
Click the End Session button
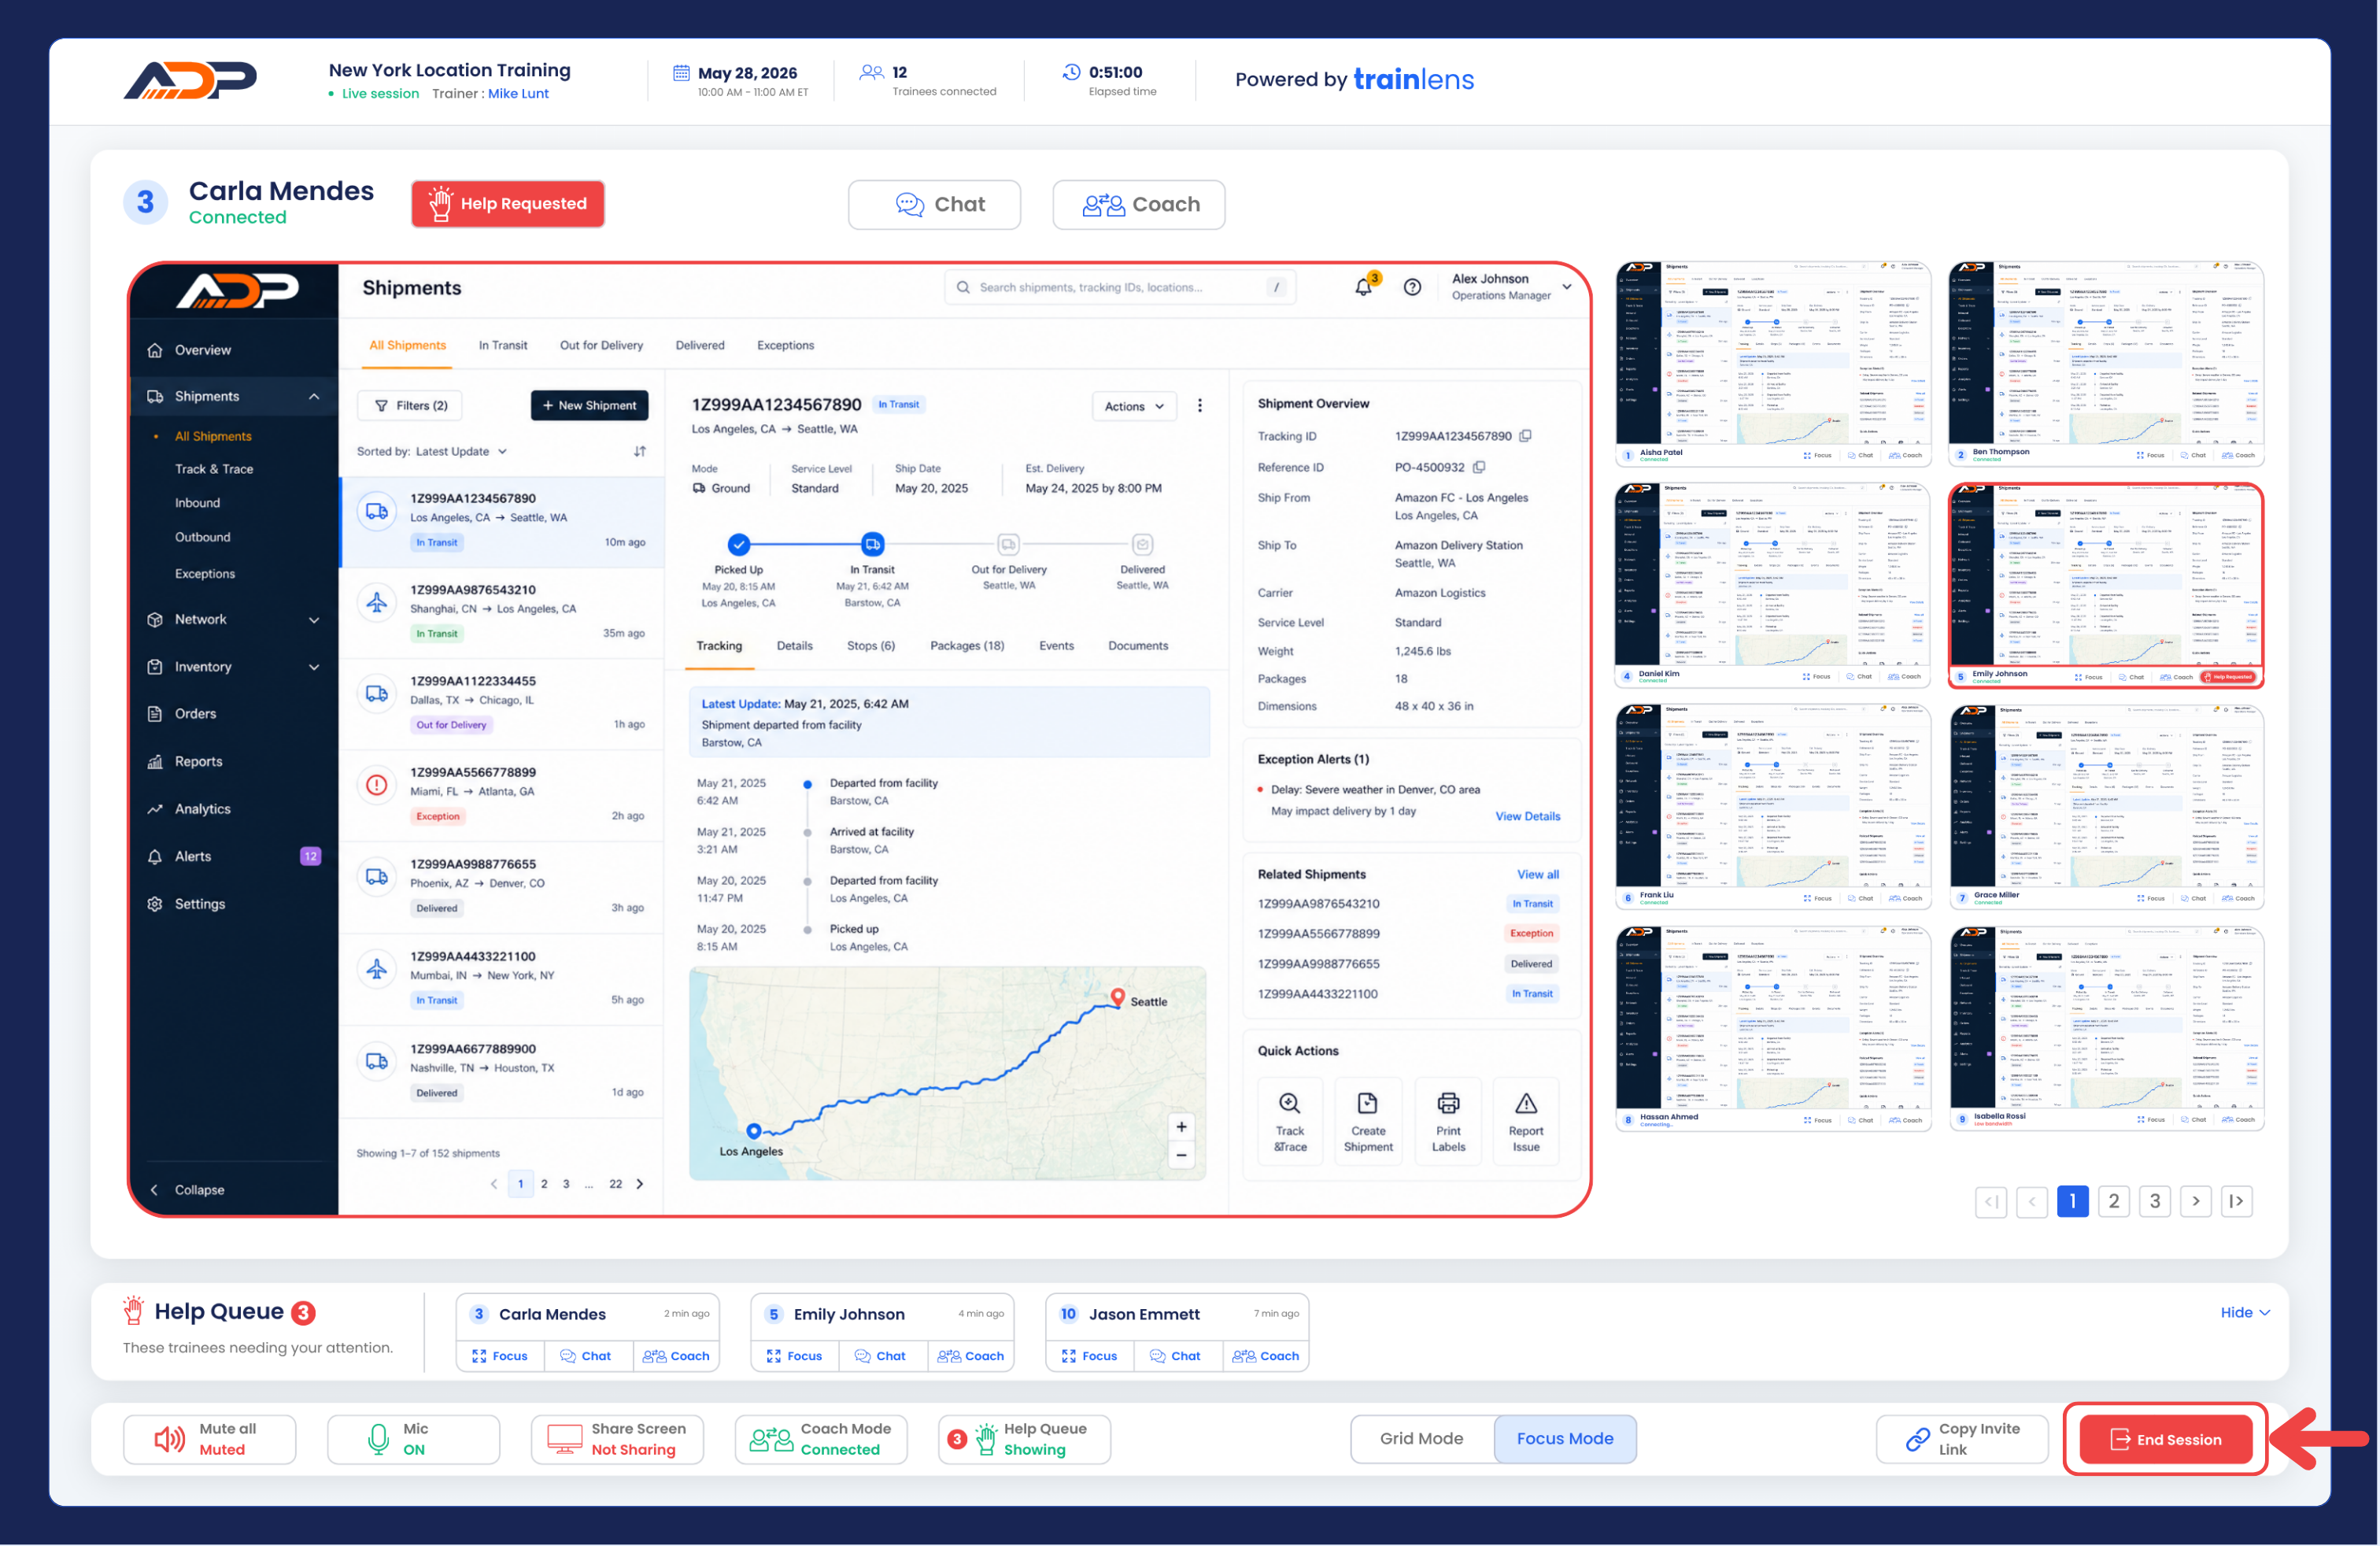coord(2165,1439)
